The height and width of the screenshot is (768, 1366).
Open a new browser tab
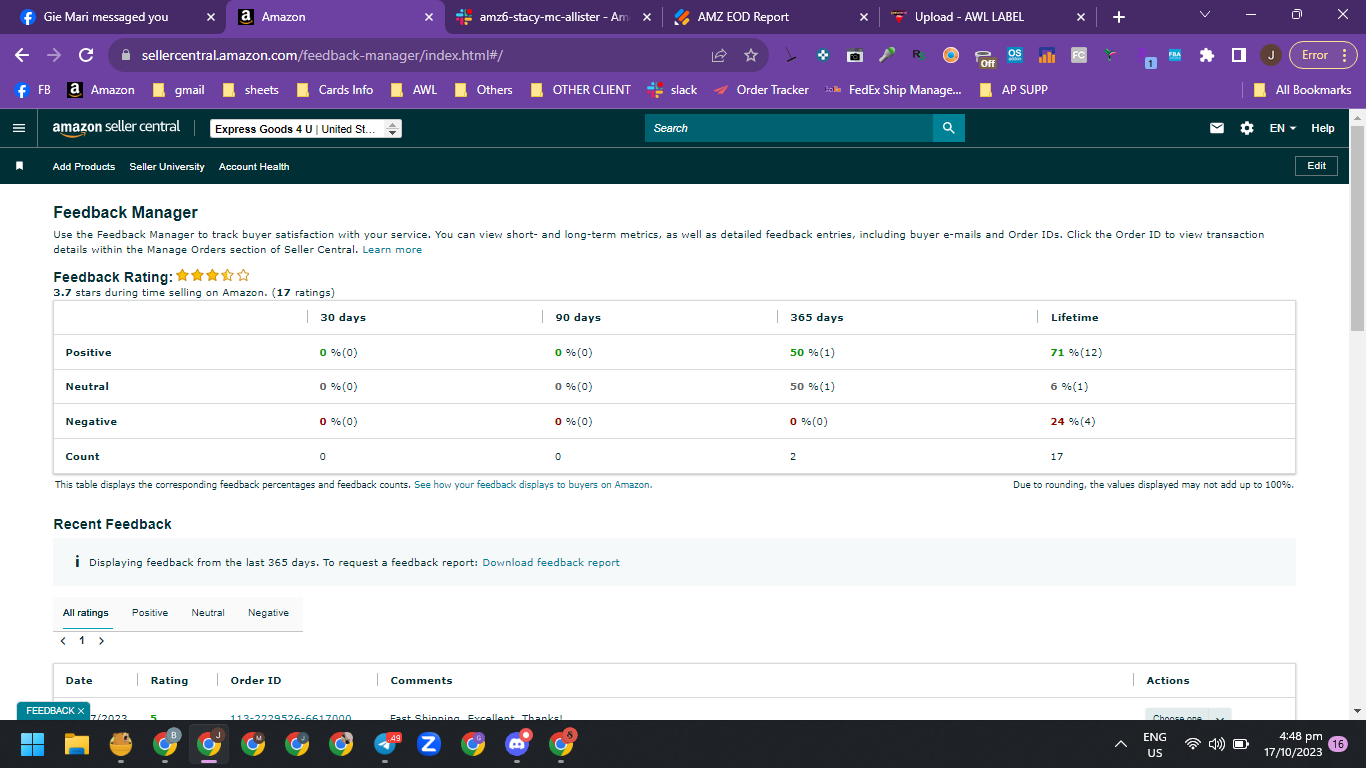1118,17
